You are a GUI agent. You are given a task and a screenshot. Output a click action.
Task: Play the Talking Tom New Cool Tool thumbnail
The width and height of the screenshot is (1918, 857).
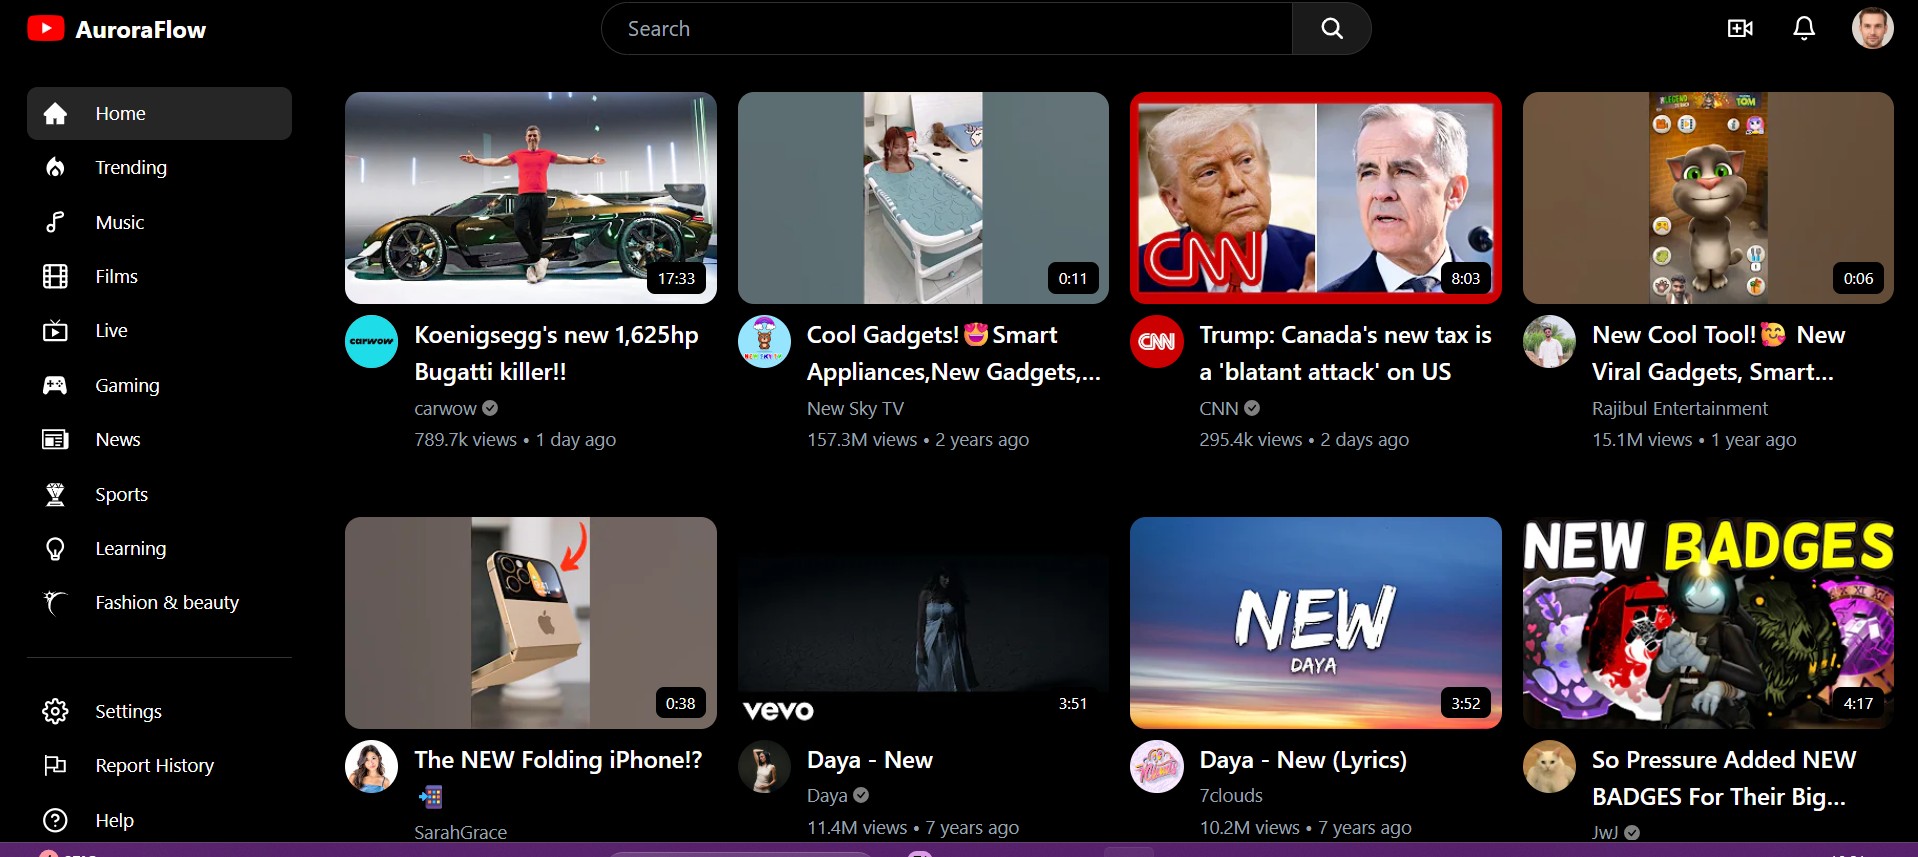click(x=1708, y=198)
